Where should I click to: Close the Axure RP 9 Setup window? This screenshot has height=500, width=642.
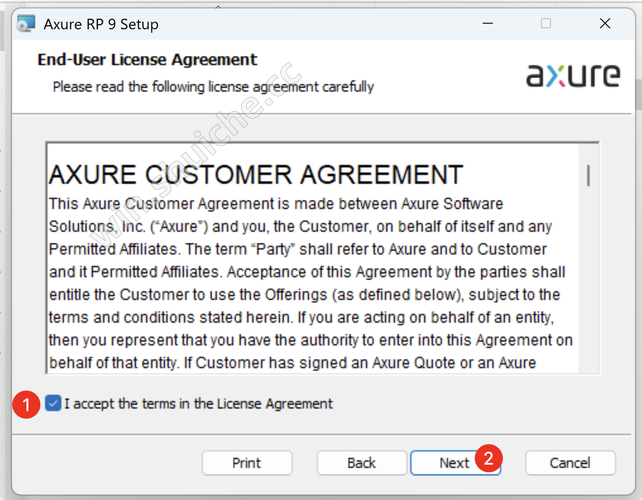pos(605,23)
